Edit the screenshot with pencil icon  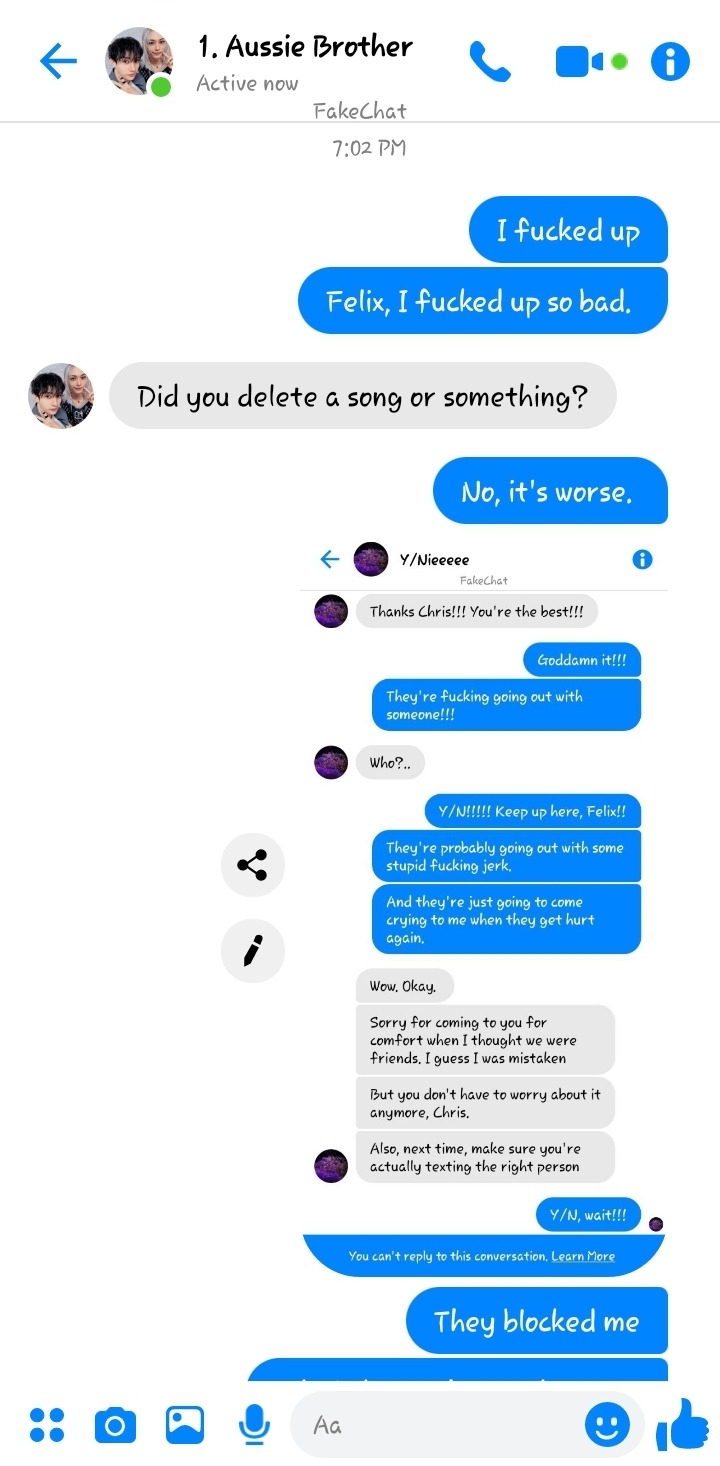click(253, 951)
